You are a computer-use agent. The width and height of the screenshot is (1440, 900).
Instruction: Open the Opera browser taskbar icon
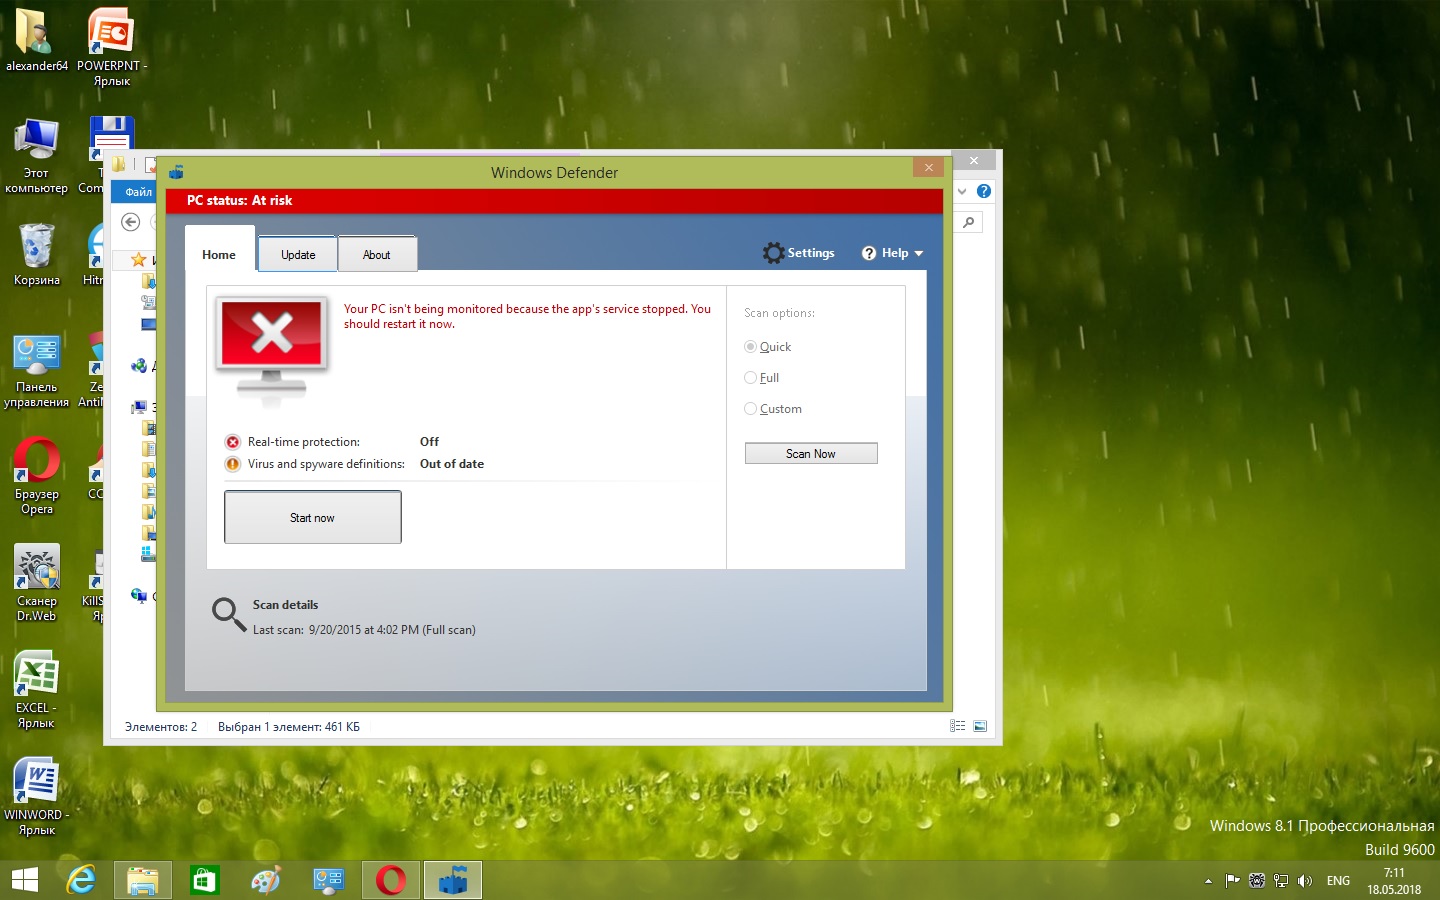[391, 880]
